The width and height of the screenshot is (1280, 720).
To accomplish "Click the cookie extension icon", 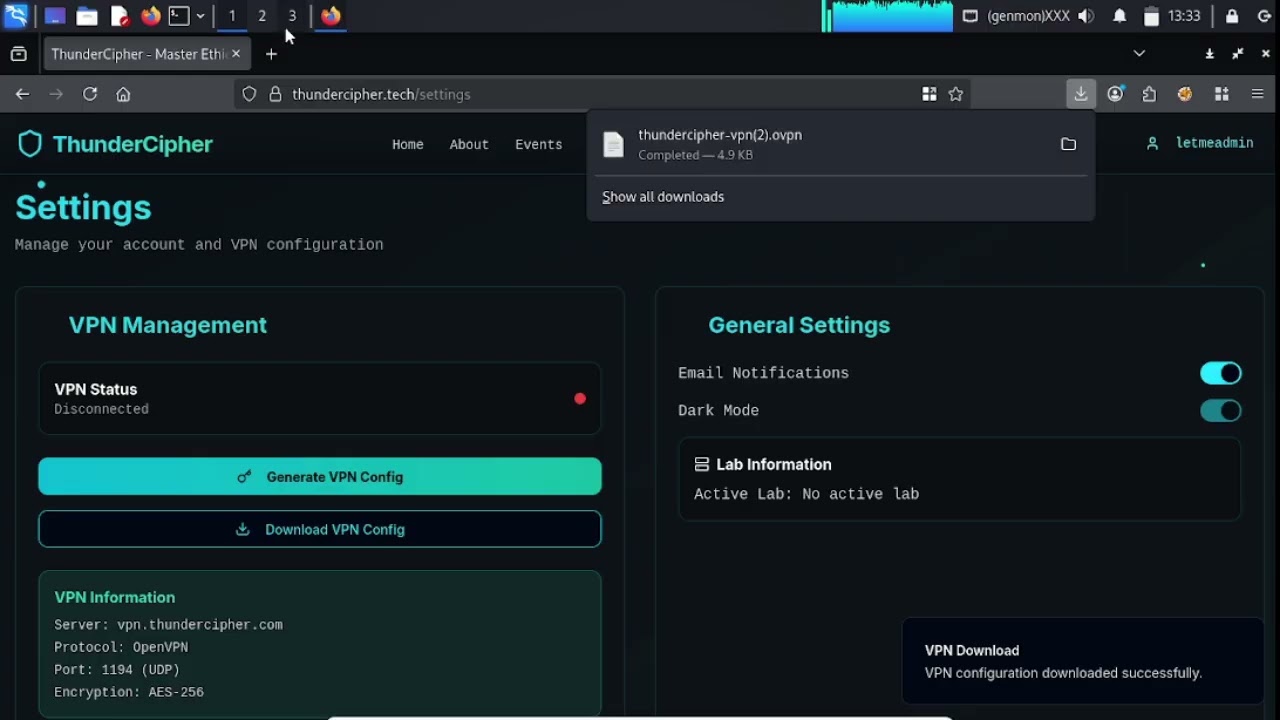I will (1185, 94).
